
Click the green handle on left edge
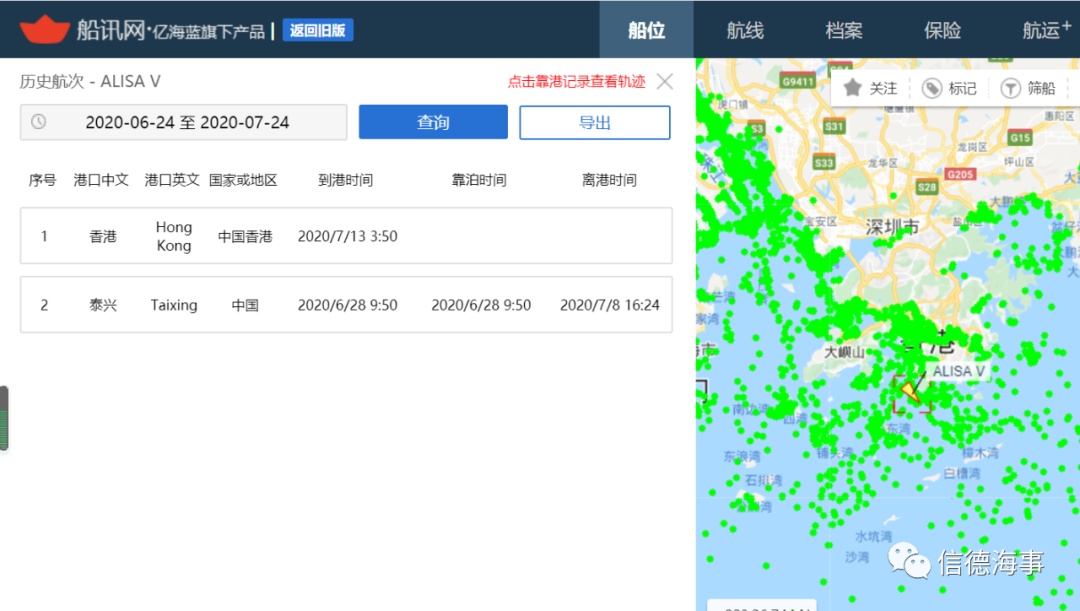point(4,419)
